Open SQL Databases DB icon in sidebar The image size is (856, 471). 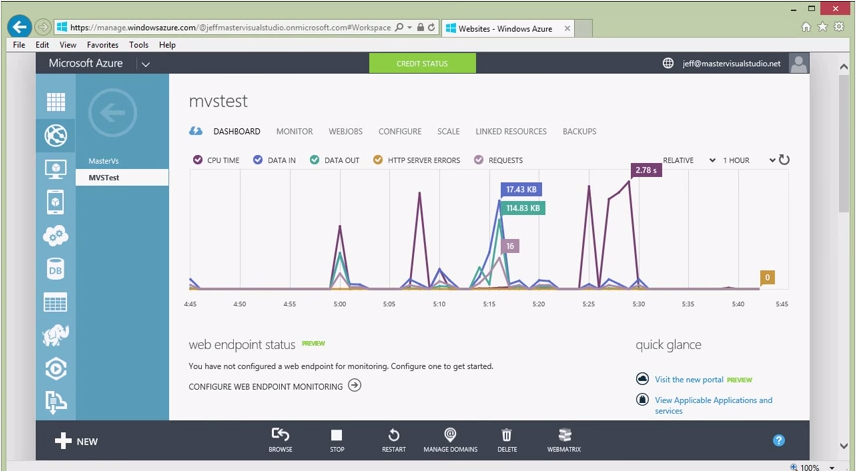coord(56,270)
